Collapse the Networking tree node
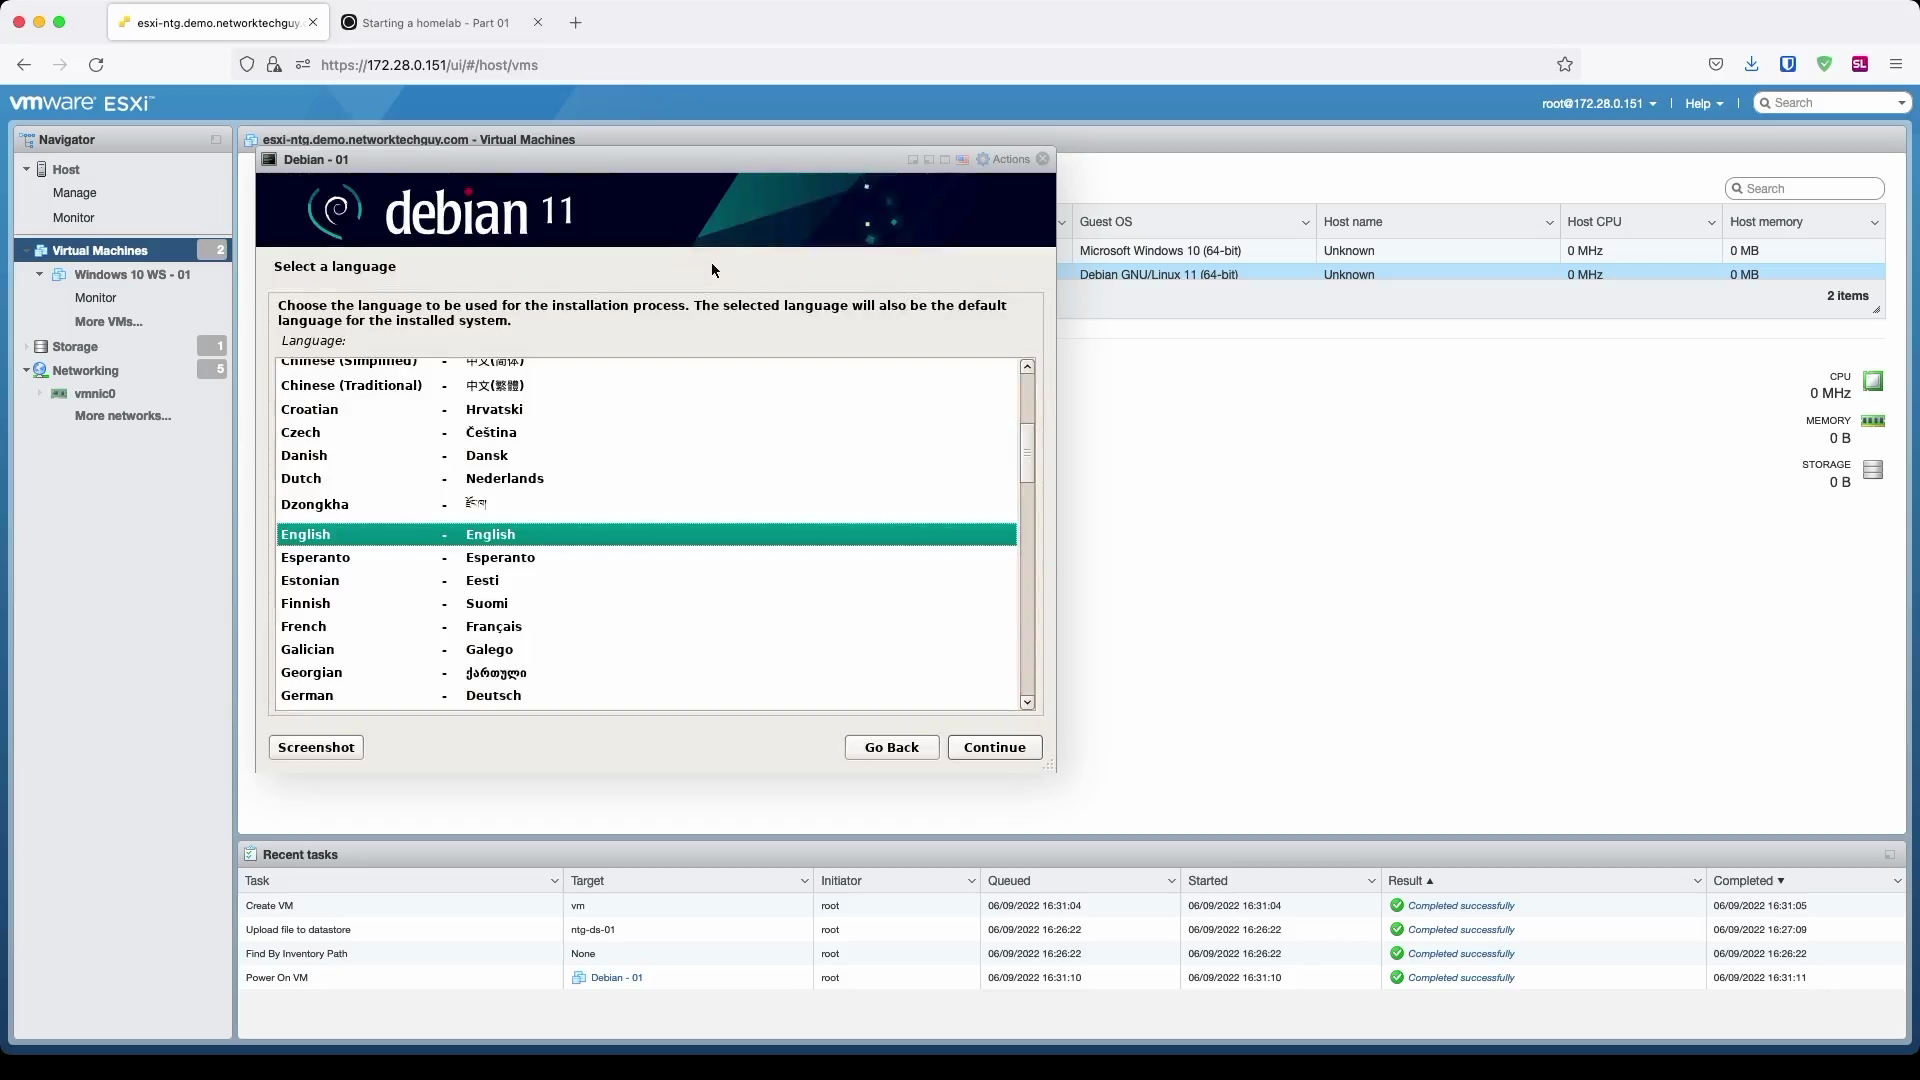1920x1080 pixels. (26, 370)
